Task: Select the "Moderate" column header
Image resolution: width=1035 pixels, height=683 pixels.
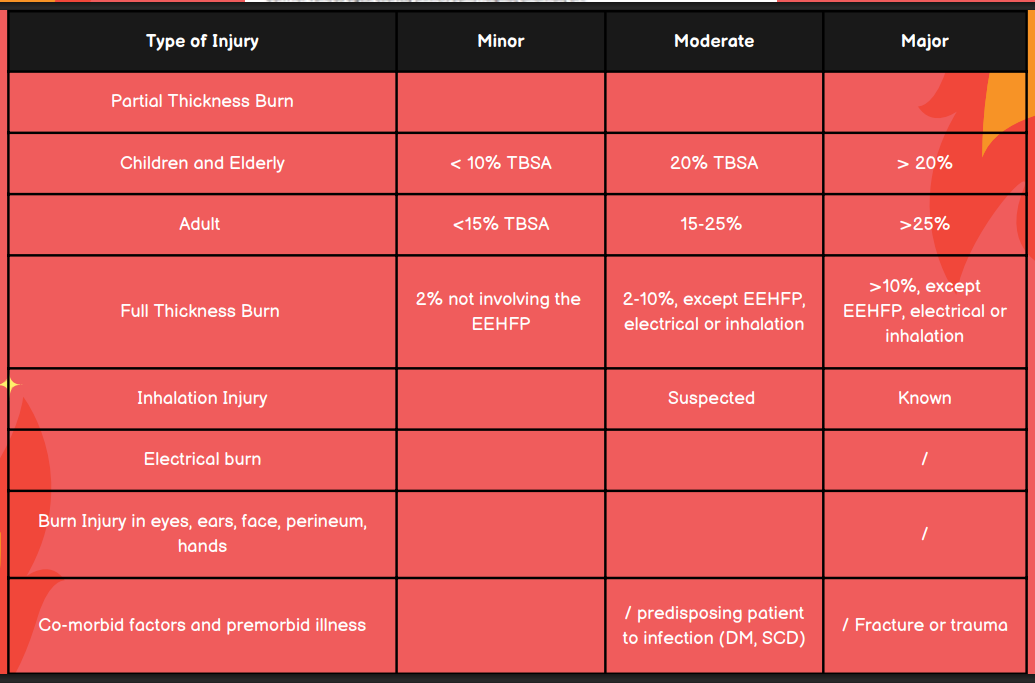Action: click(714, 41)
